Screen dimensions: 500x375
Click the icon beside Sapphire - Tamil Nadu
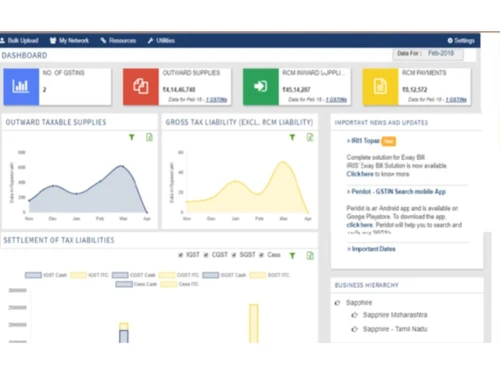click(354, 329)
